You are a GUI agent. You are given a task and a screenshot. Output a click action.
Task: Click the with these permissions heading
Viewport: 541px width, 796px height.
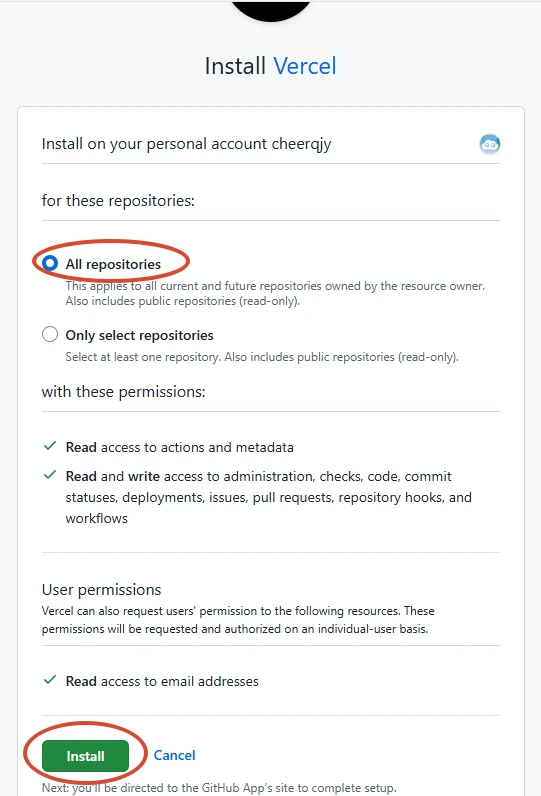coord(123,392)
